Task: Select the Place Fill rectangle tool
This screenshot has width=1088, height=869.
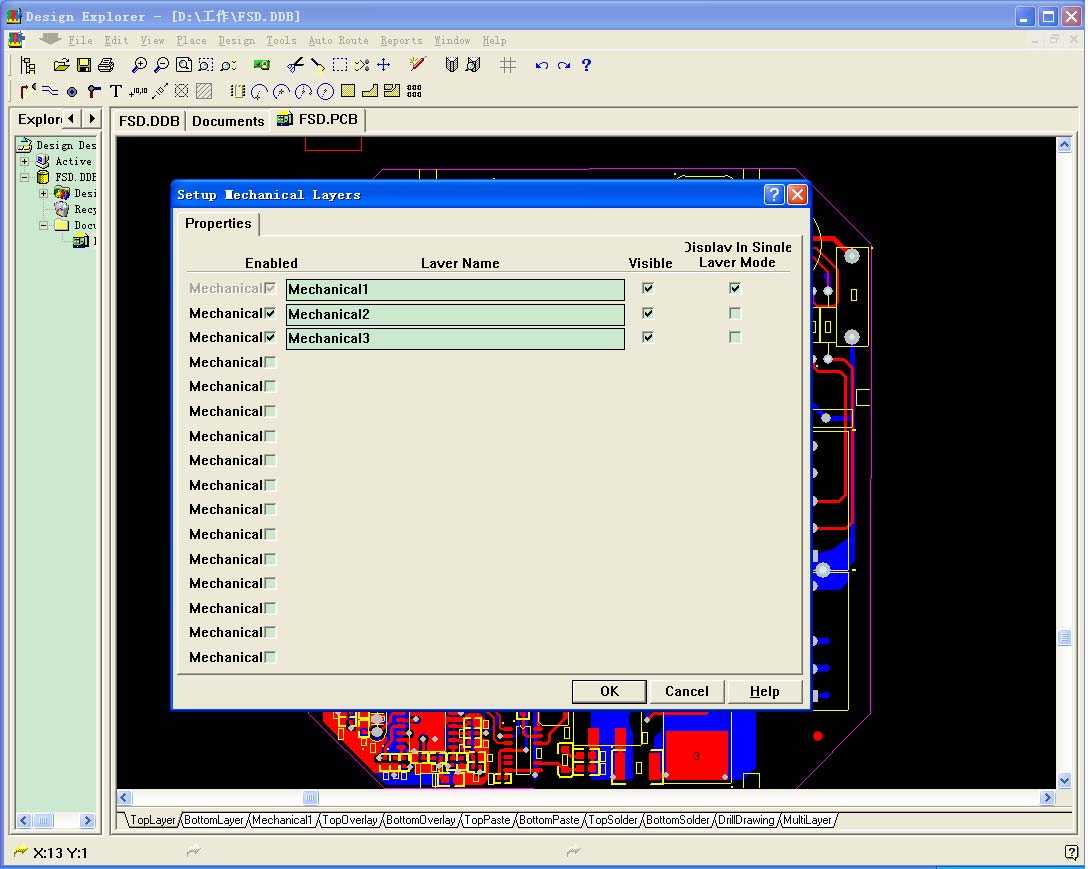Action: tap(348, 91)
